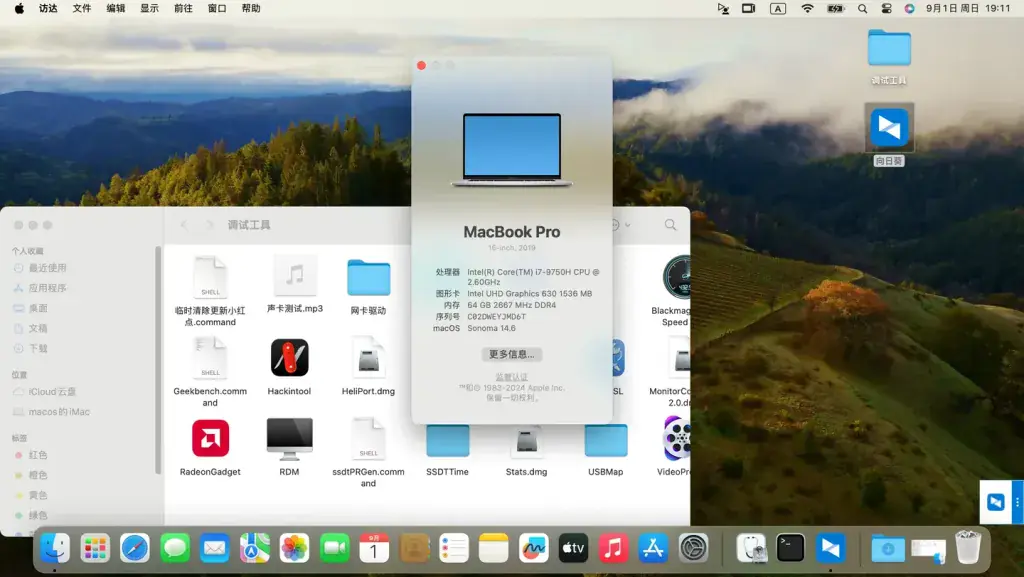Select the 临时清除更新小红点.command shell file

pyautogui.click(x=210, y=277)
